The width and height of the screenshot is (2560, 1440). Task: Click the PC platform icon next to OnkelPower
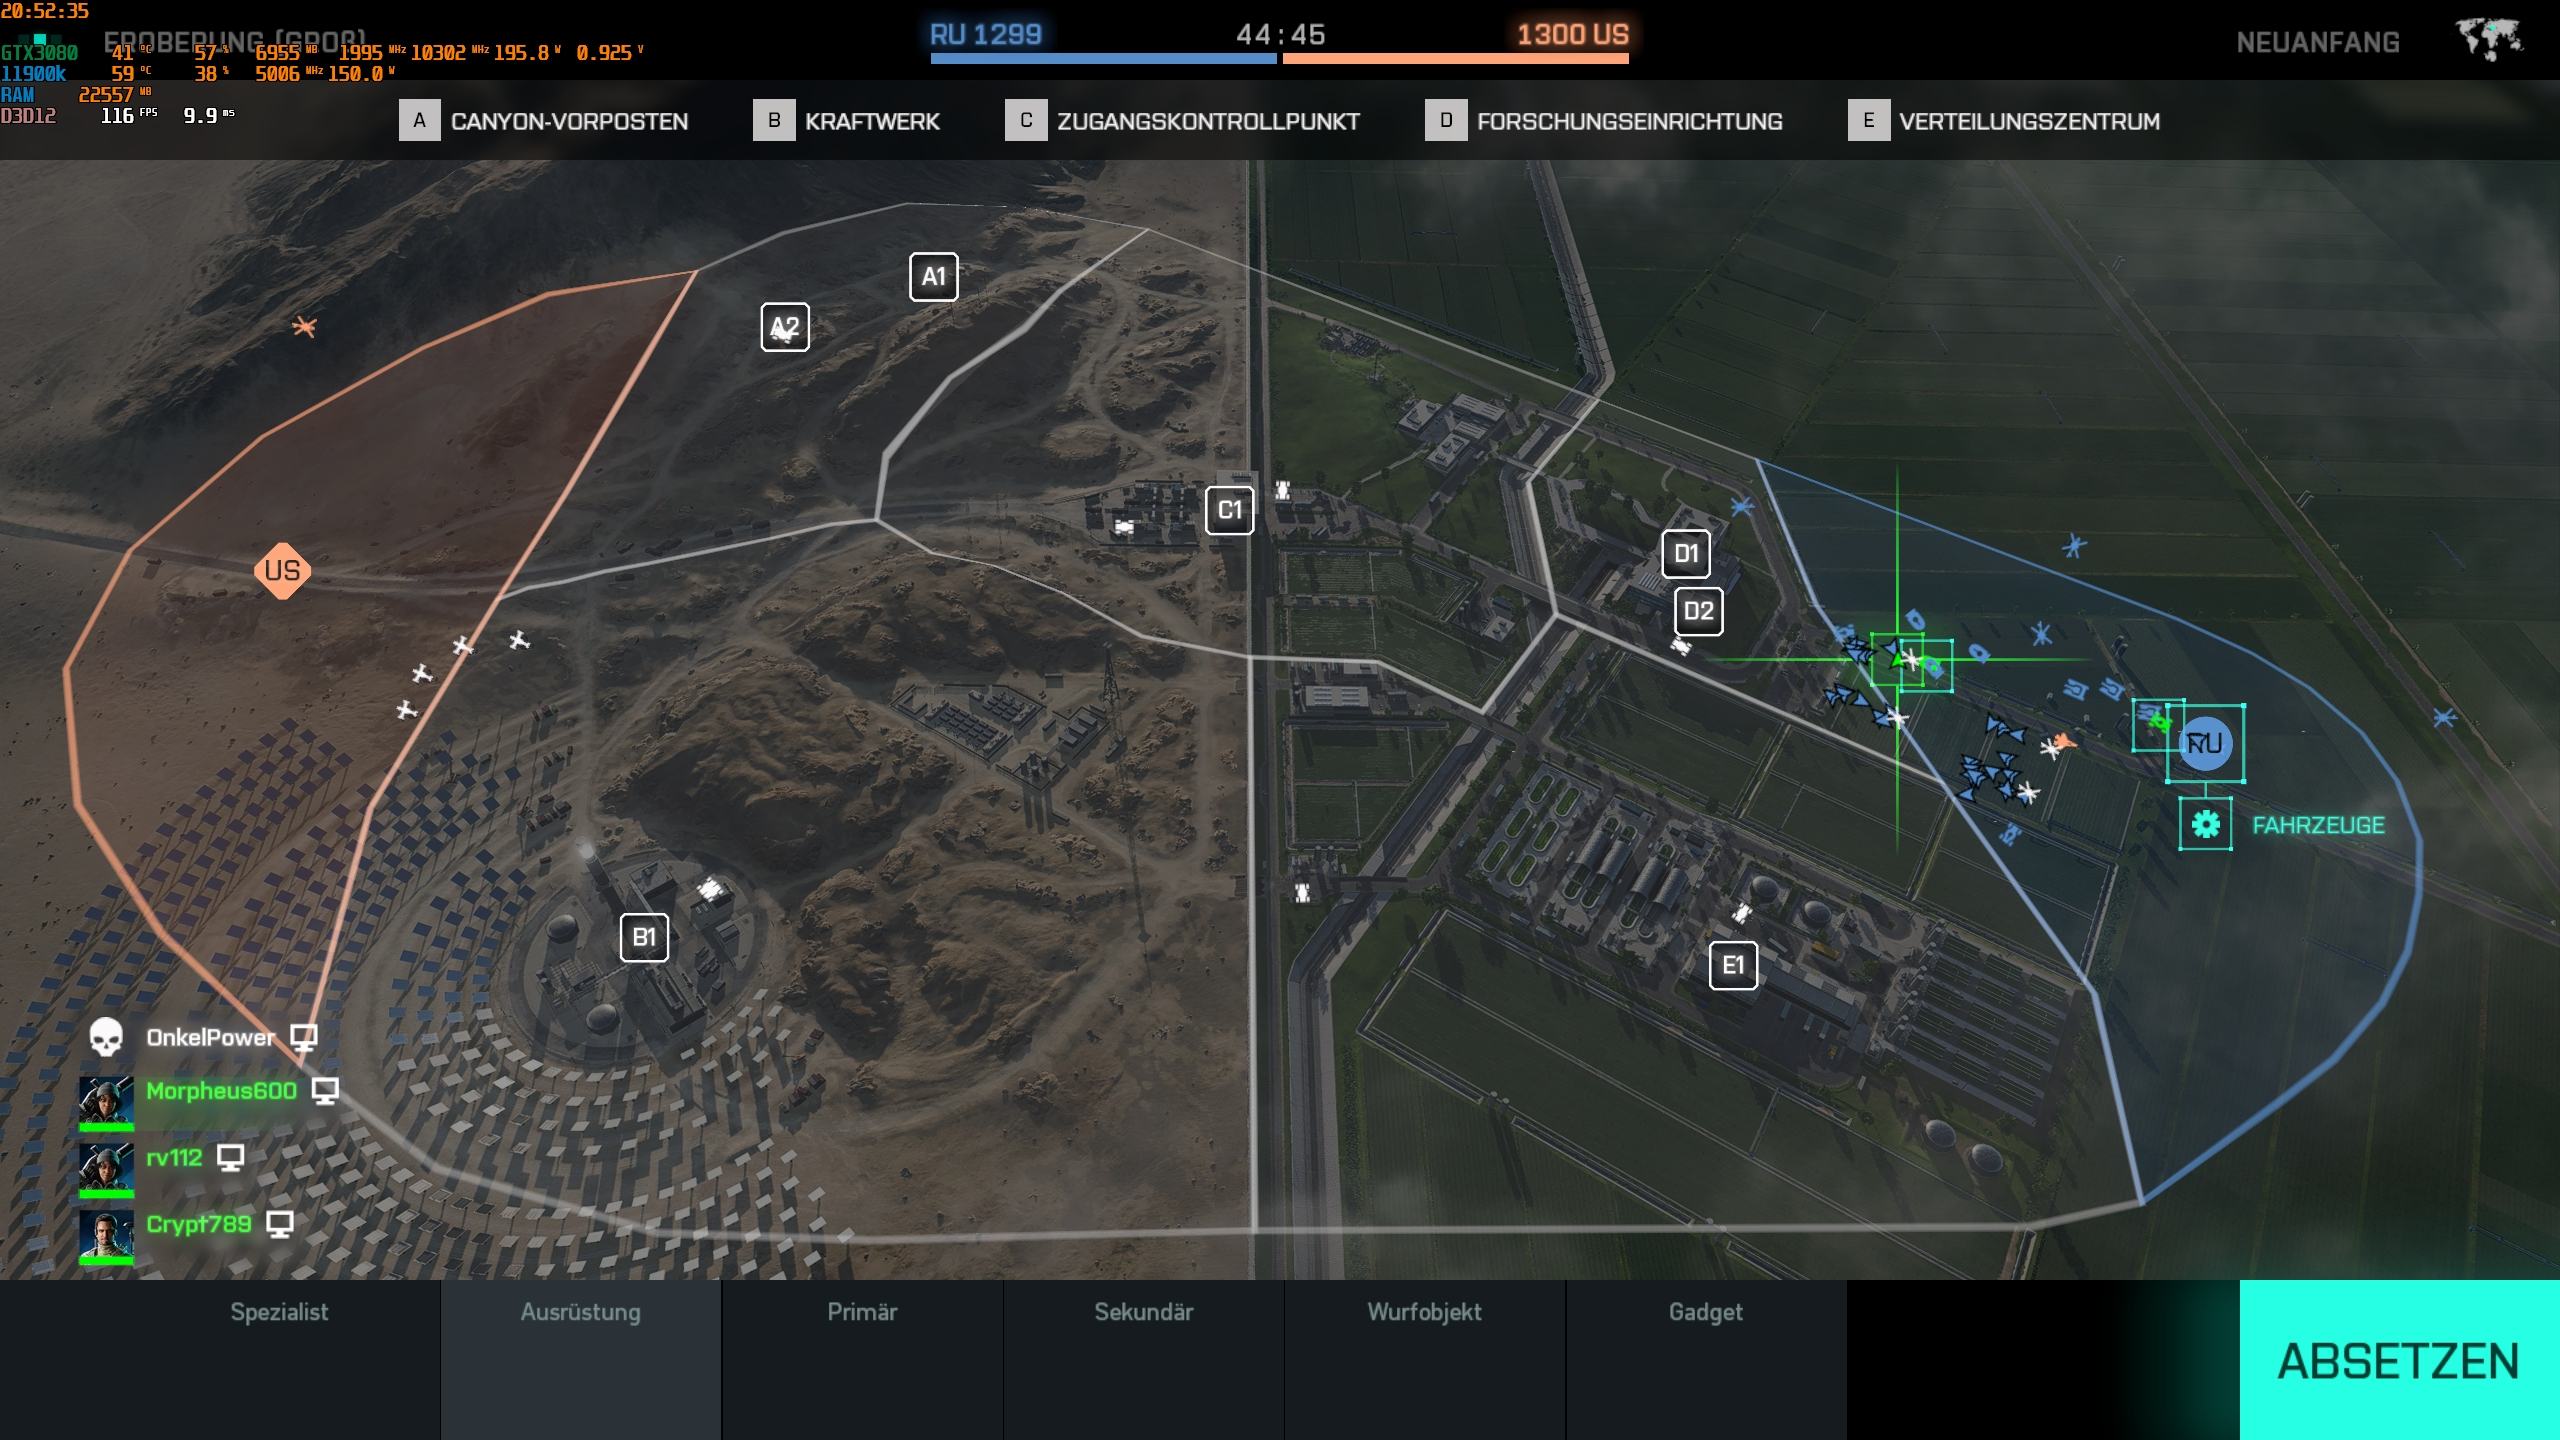click(304, 1038)
